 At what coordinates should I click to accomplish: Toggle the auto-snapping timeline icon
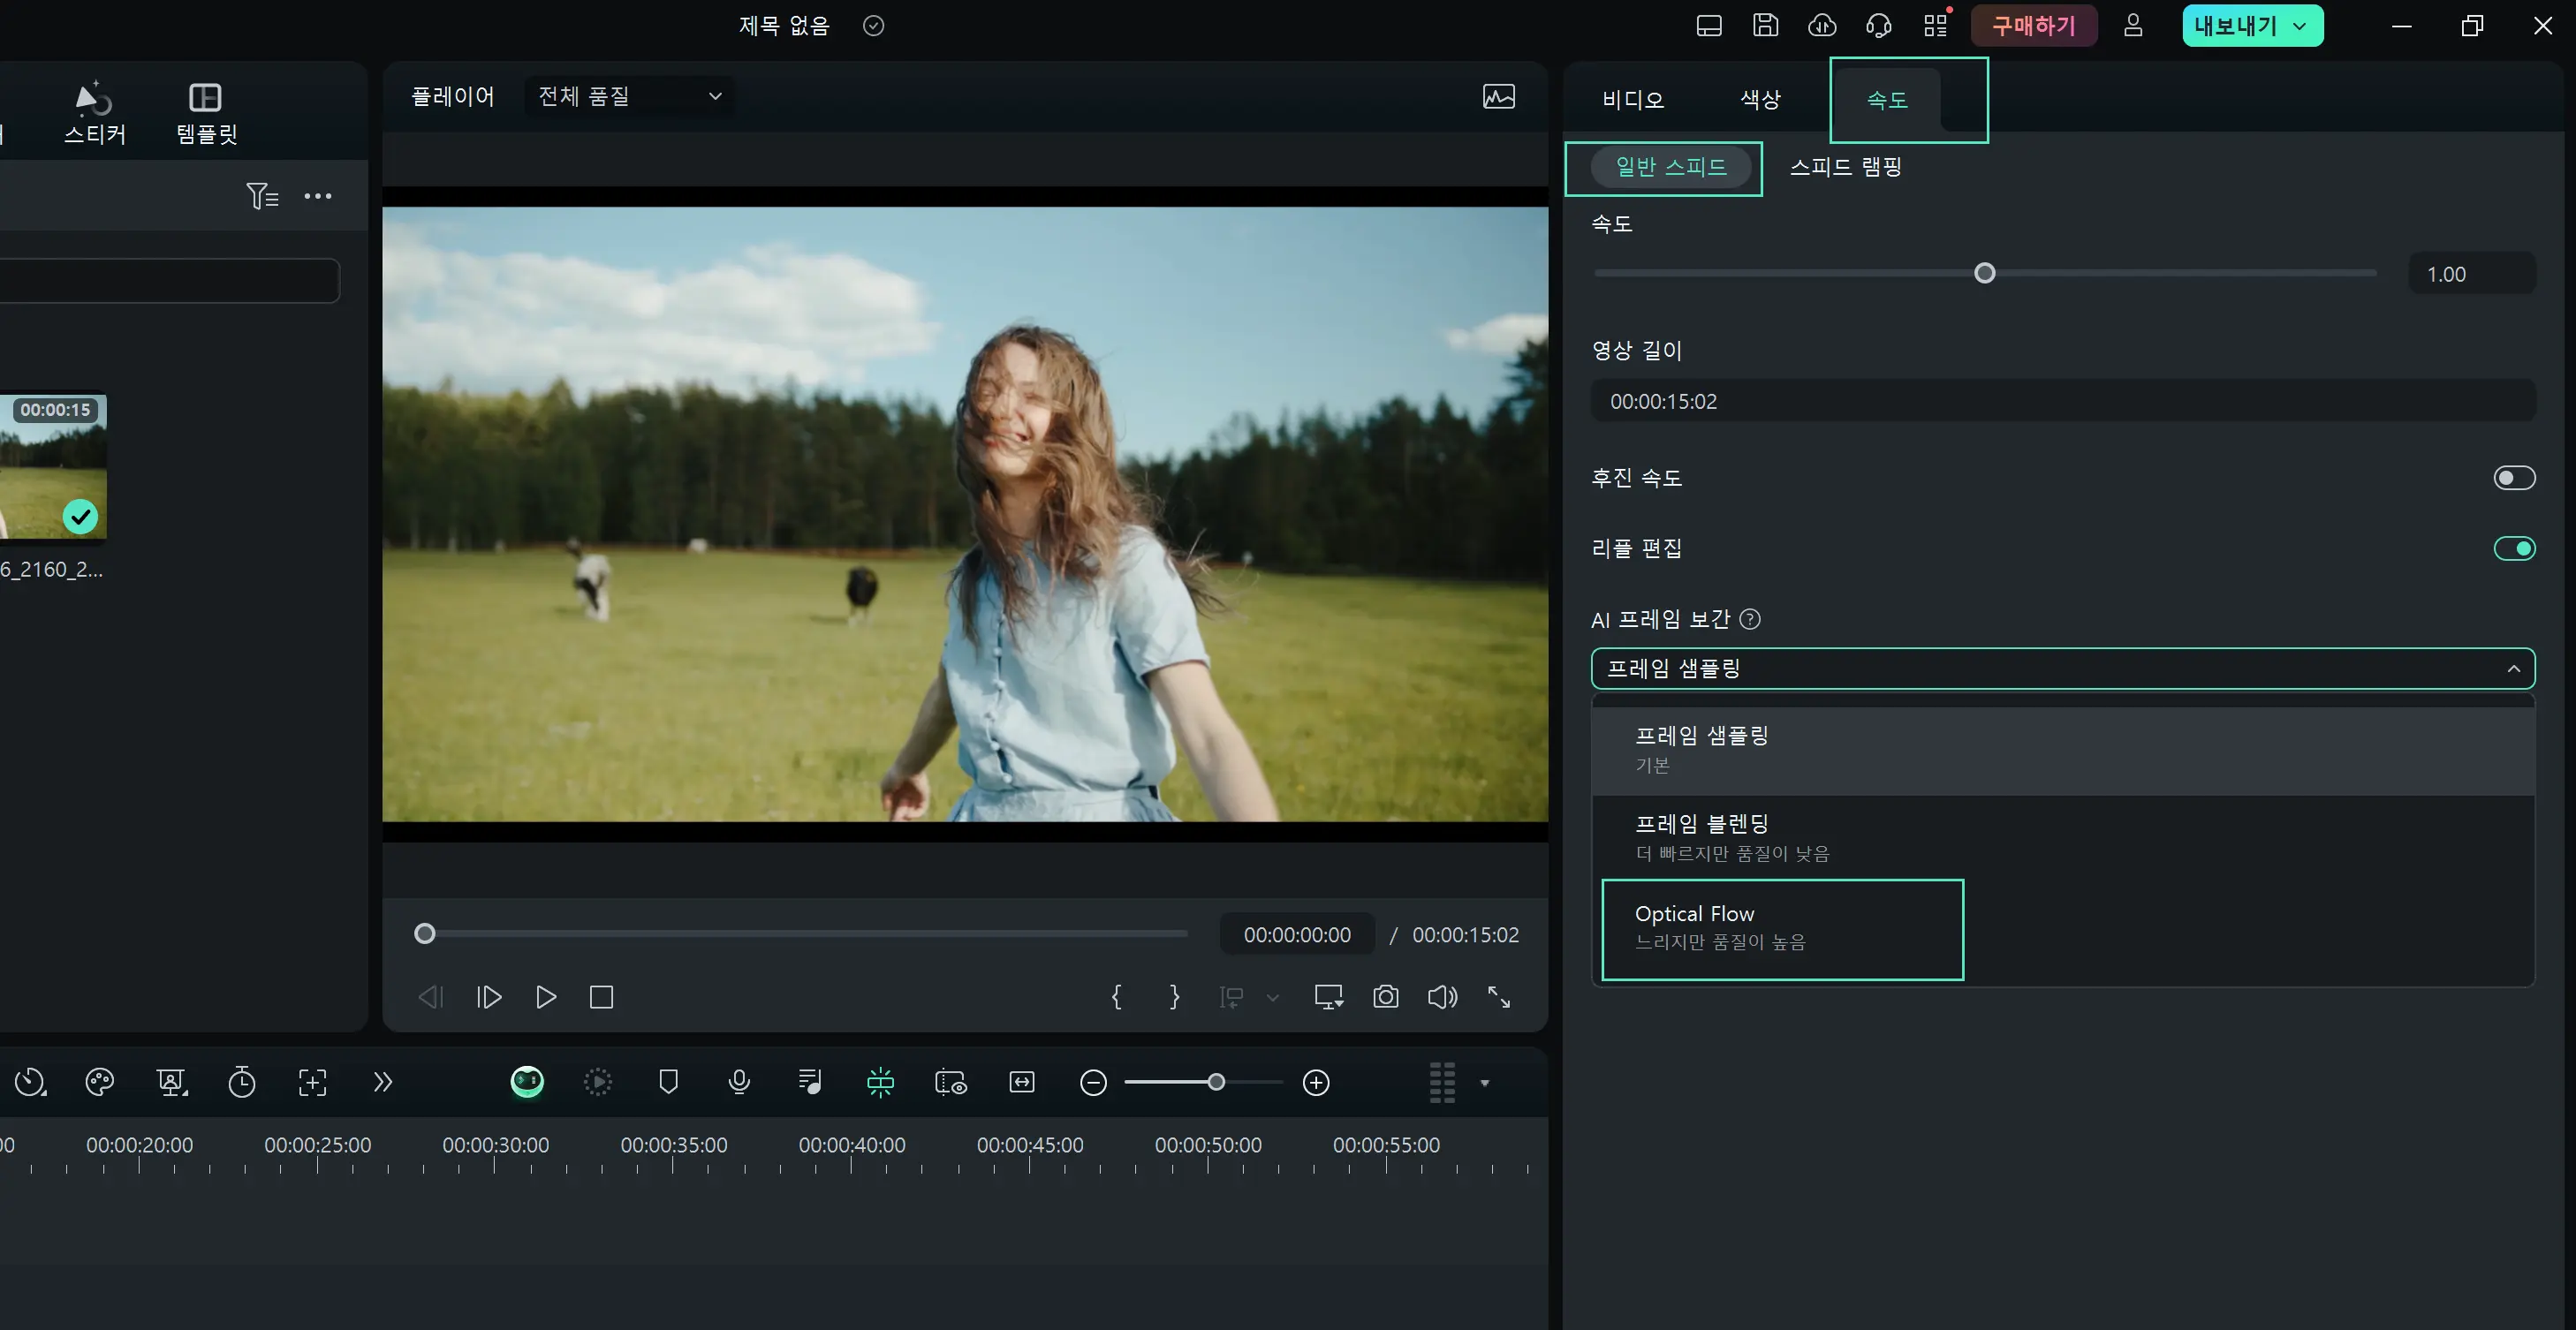coord(880,1082)
